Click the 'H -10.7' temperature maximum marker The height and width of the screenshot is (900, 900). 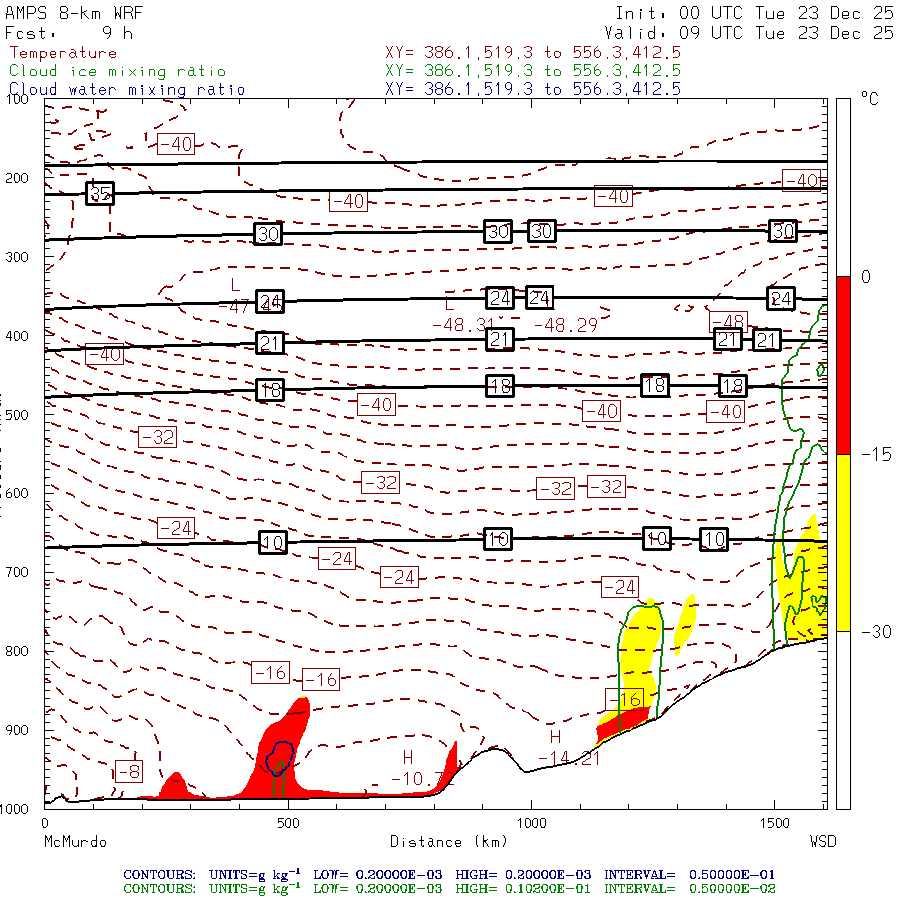click(x=421, y=769)
